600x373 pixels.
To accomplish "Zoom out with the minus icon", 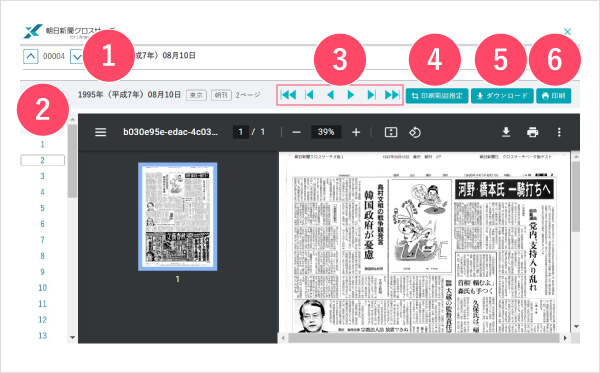I will [x=297, y=132].
